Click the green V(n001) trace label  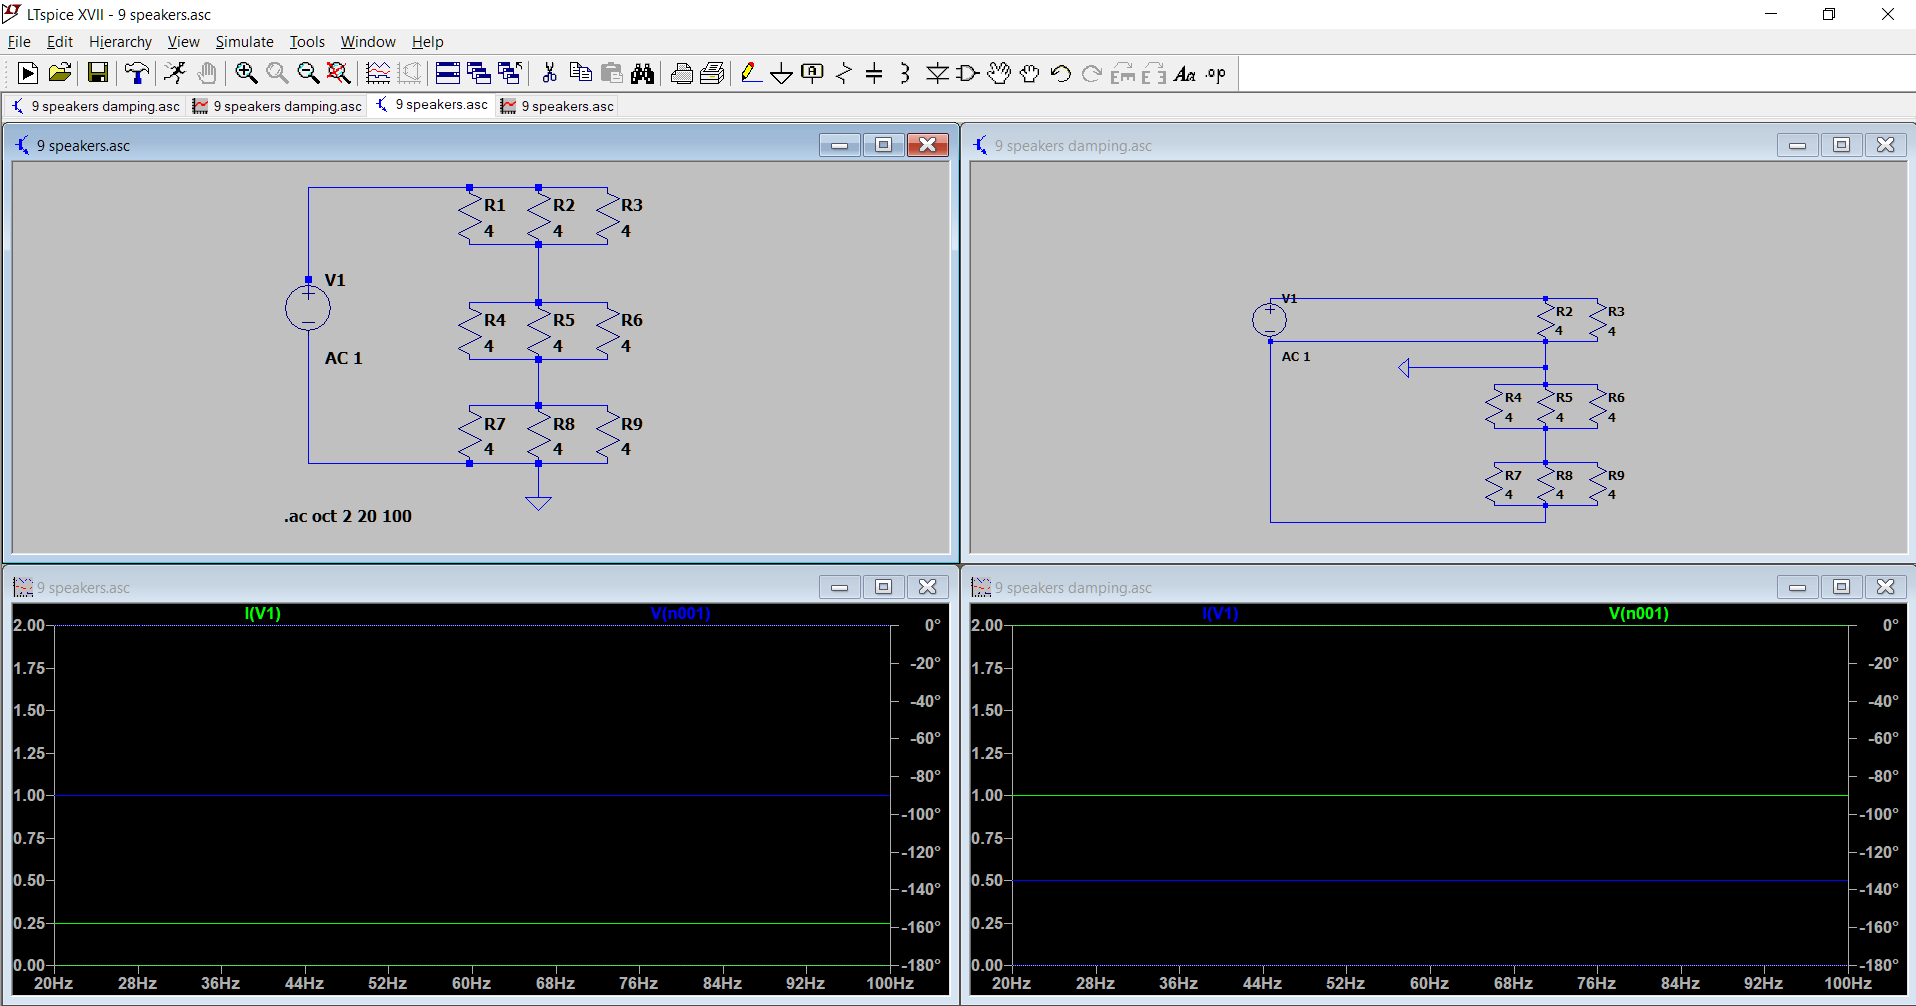1638,614
